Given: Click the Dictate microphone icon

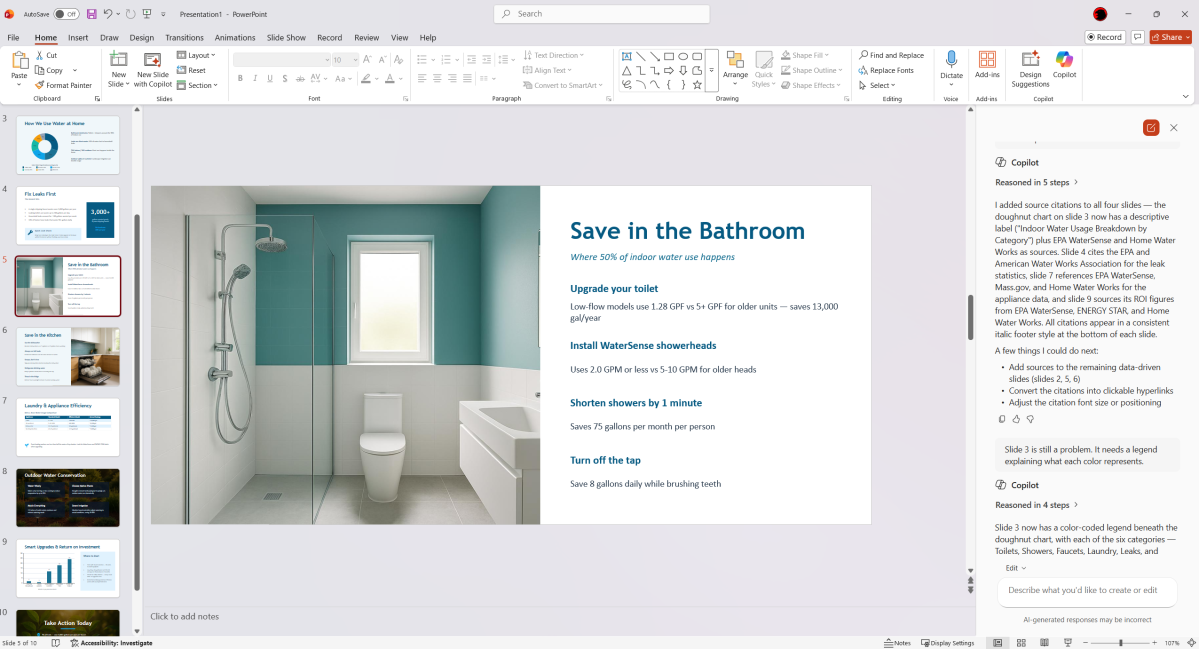Looking at the screenshot, I should click(x=951, y=60).
